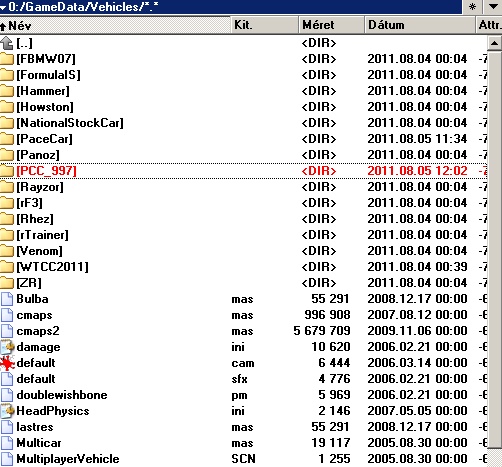This screenshot has height=467, width=502.
Task: Sort by the Attr. column header
Action: [489, 25]
